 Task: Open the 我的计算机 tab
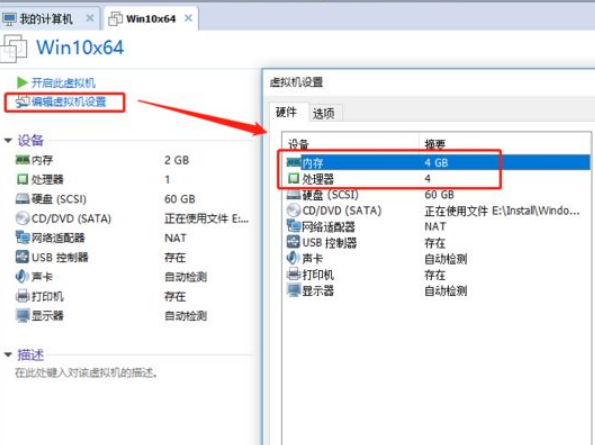46,18
